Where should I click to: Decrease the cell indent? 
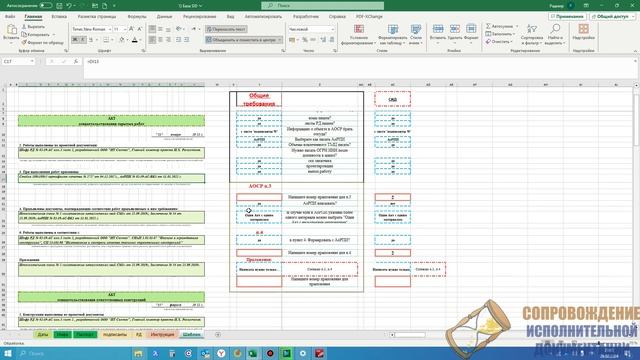click(x=178, y=40)
